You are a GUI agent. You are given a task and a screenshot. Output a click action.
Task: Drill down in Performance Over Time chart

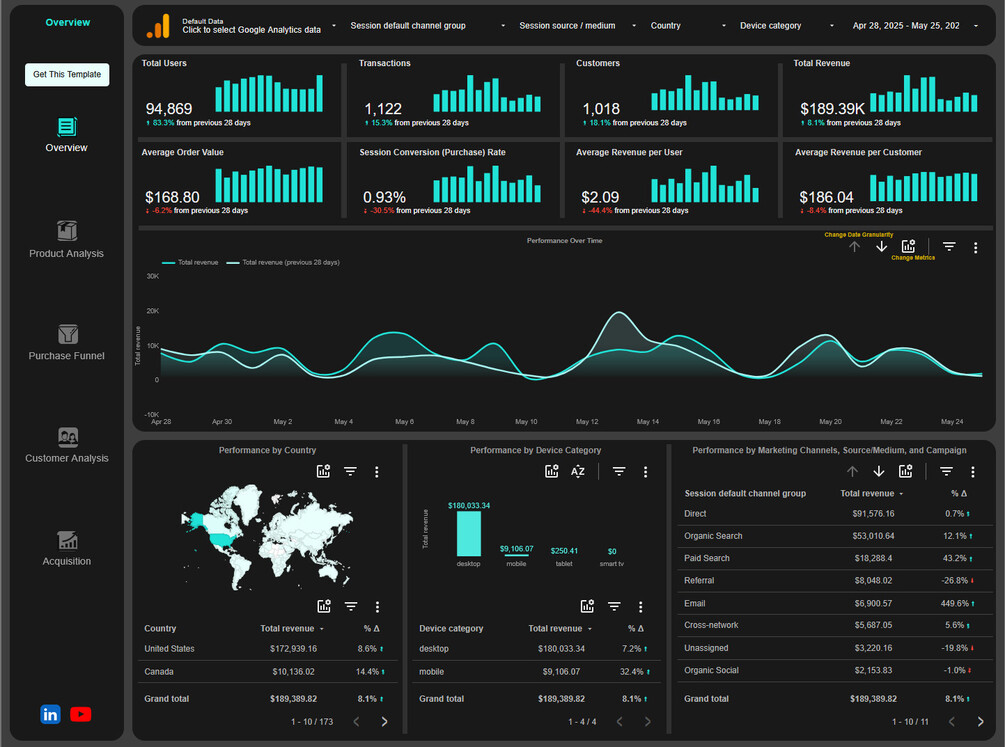coord(881,247)
